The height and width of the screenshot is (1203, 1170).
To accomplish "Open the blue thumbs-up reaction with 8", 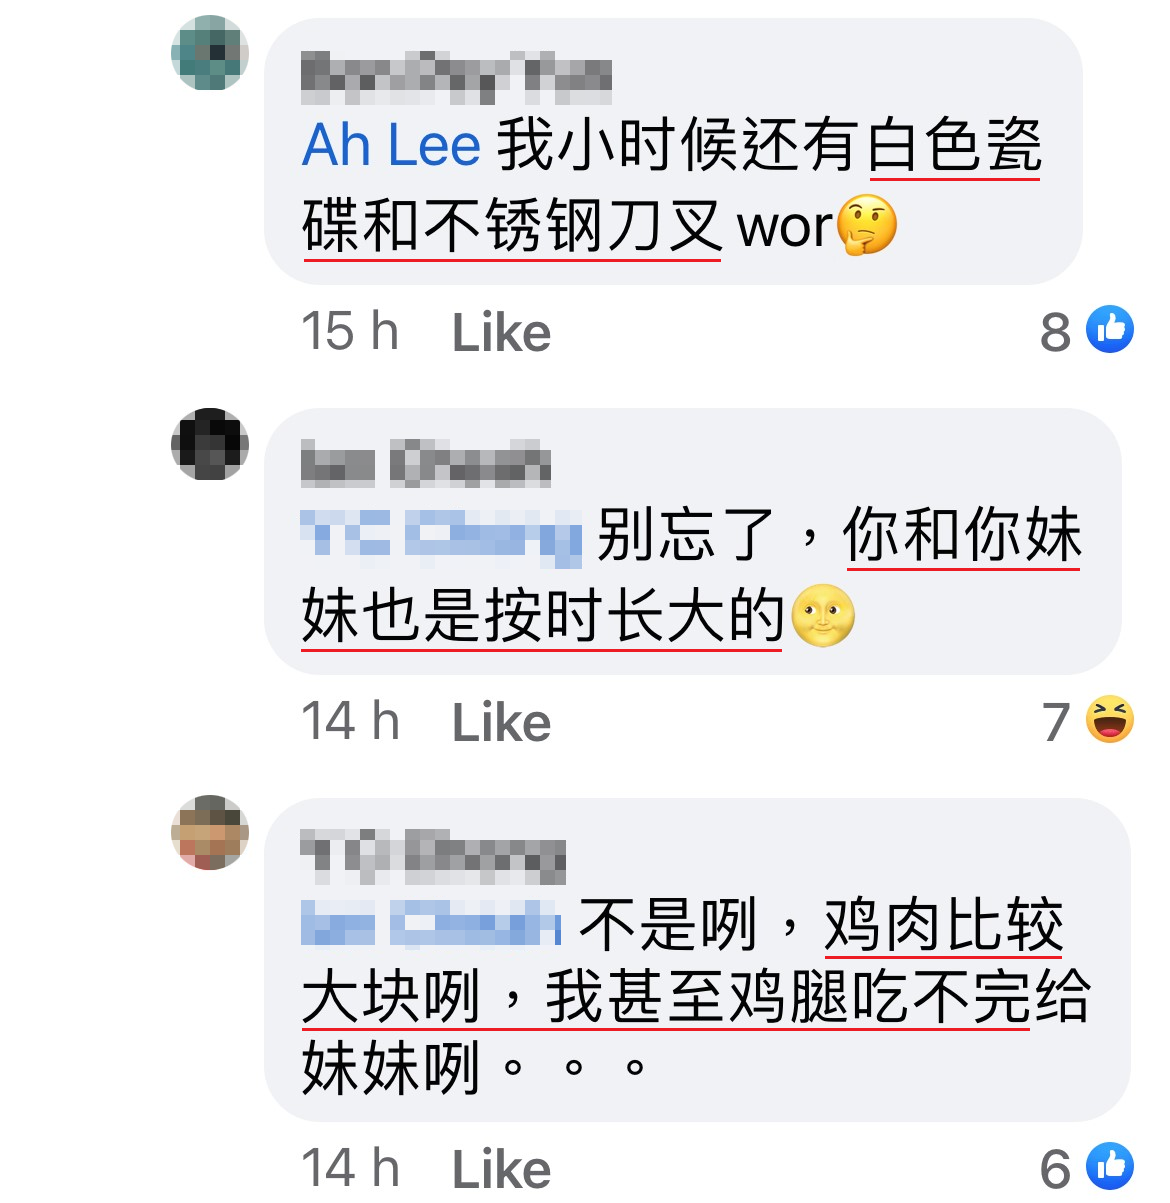I will (x=1110, y=329).
